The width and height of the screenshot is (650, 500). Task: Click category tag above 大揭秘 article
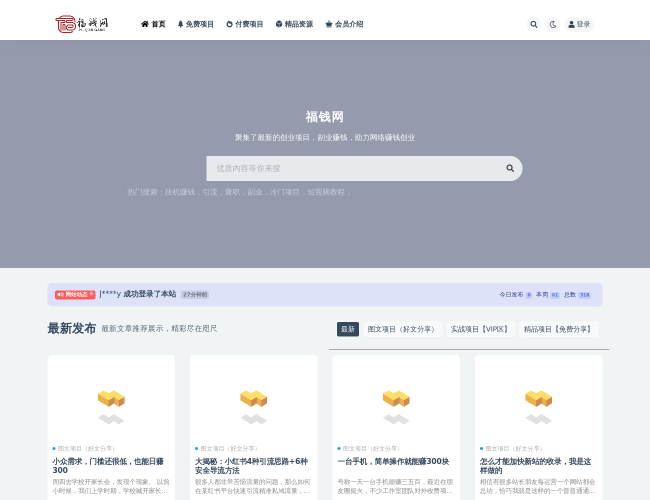[x=227, y=449]
